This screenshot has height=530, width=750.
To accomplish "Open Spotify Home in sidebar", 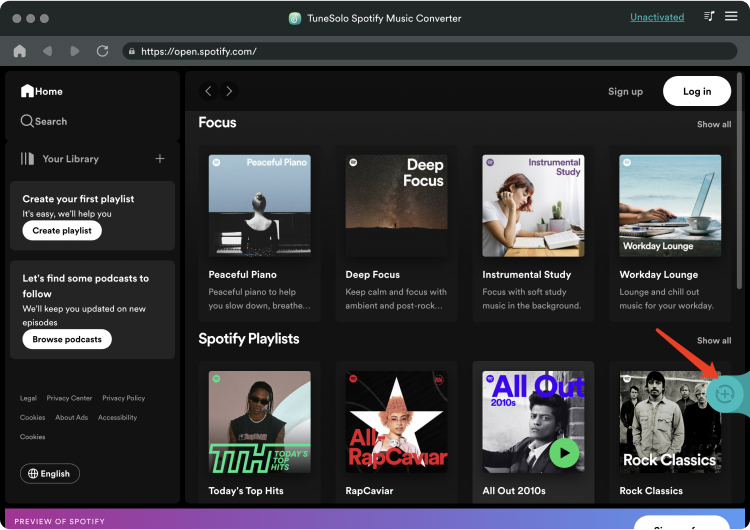I will tap(42, 91).
